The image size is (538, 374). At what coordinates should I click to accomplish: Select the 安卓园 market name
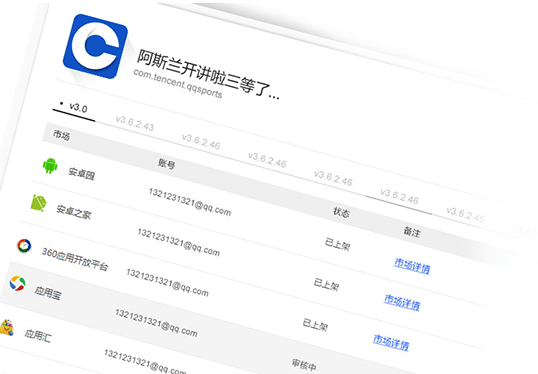81,174
